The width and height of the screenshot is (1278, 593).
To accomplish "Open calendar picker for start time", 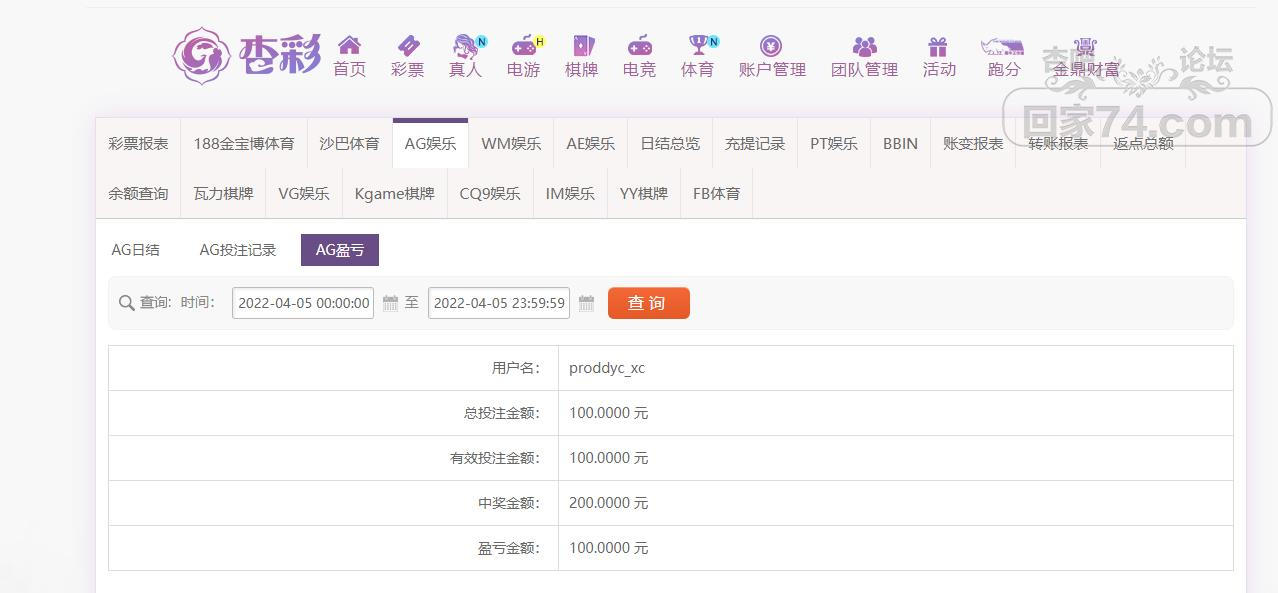I will [x=391, y=303].
